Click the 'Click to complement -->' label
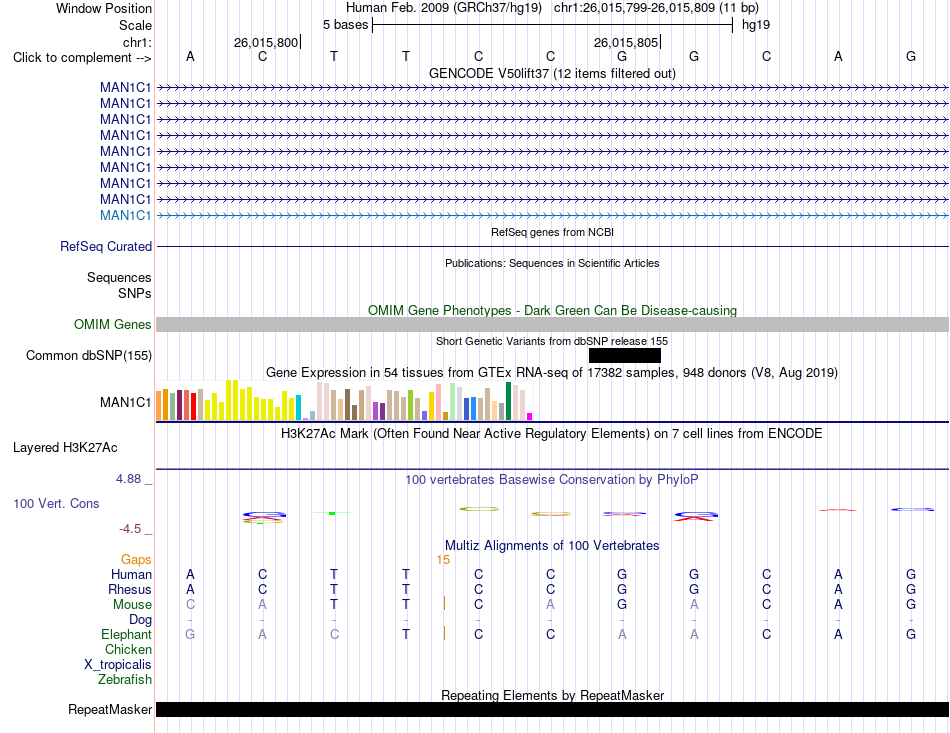The height and width of the screenshot is (733, 950). [82, 58]
